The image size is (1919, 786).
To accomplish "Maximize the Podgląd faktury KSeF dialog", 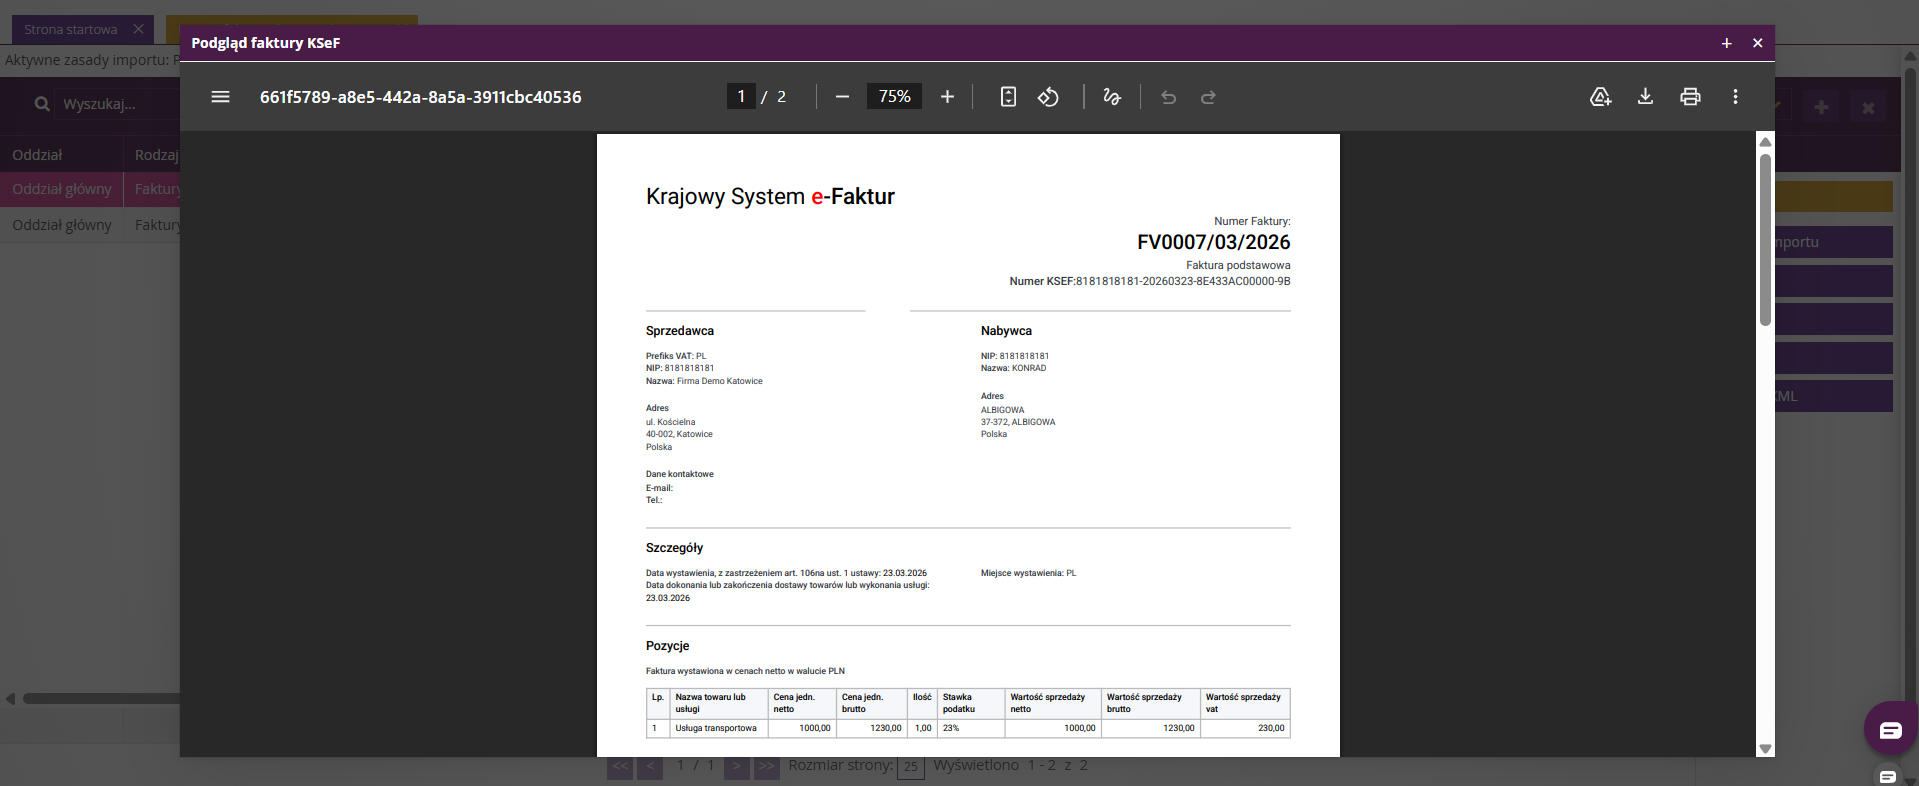I will click(1726, 43).
